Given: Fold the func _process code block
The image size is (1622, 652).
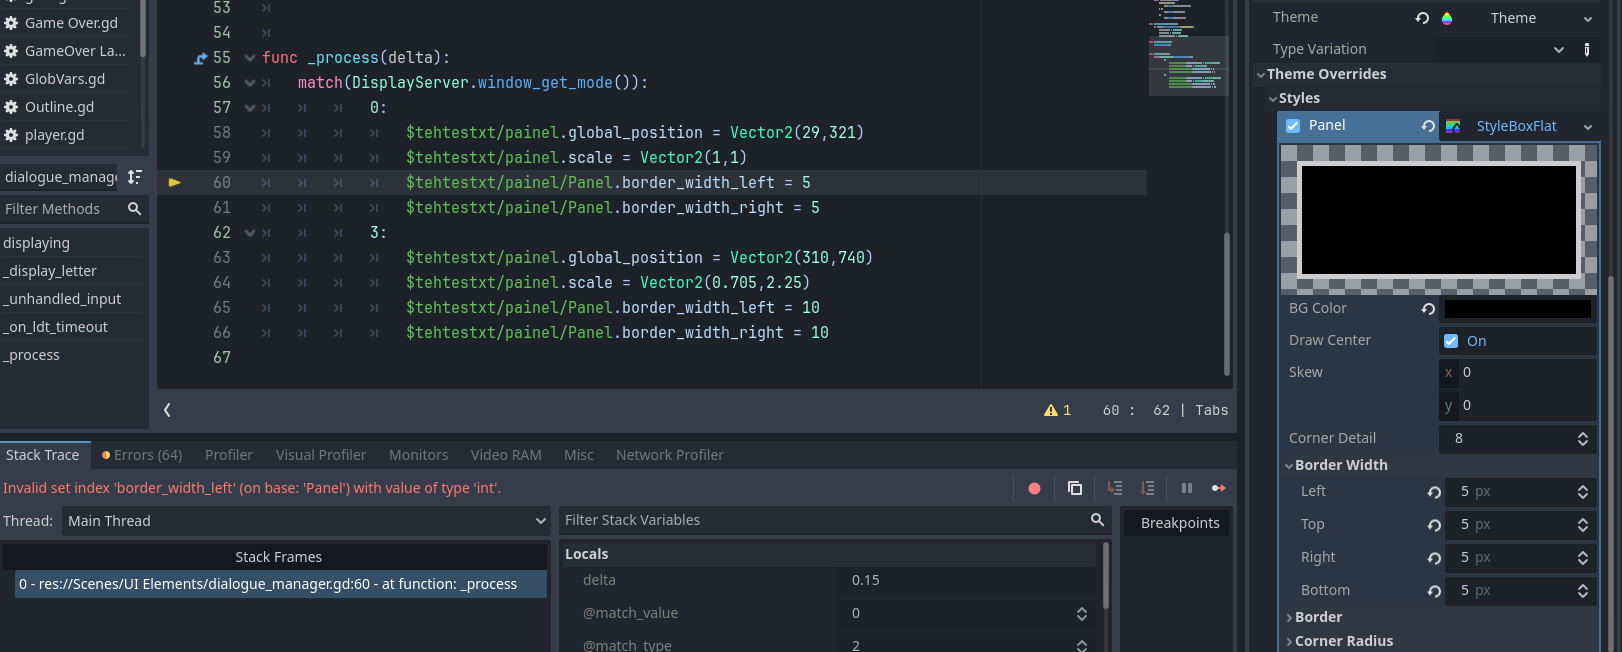Looking at the screenshot, I should coord(250,58).
